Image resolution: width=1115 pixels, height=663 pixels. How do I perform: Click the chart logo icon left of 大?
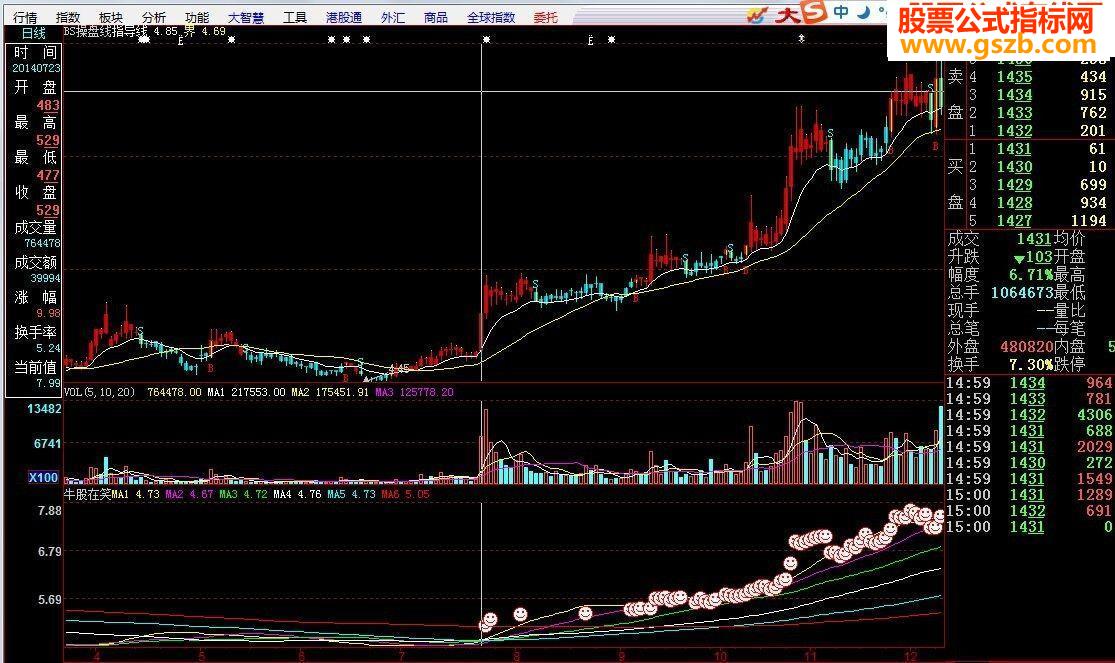(758, 14)
